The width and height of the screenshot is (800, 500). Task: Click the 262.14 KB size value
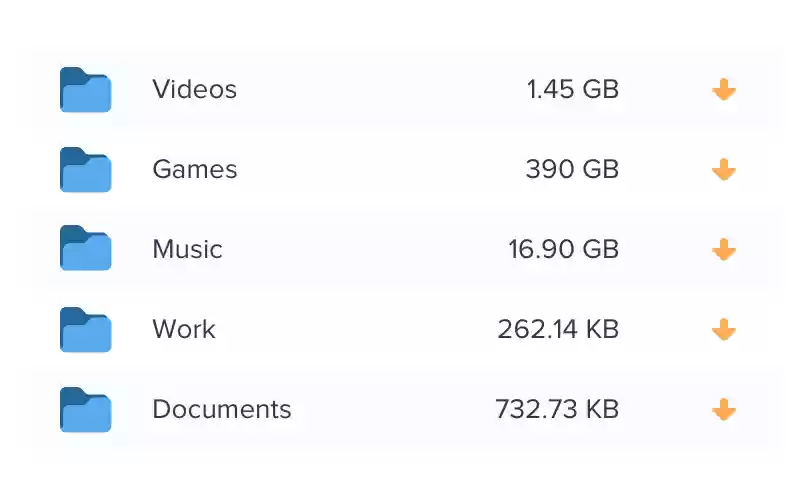coord(558,329)
